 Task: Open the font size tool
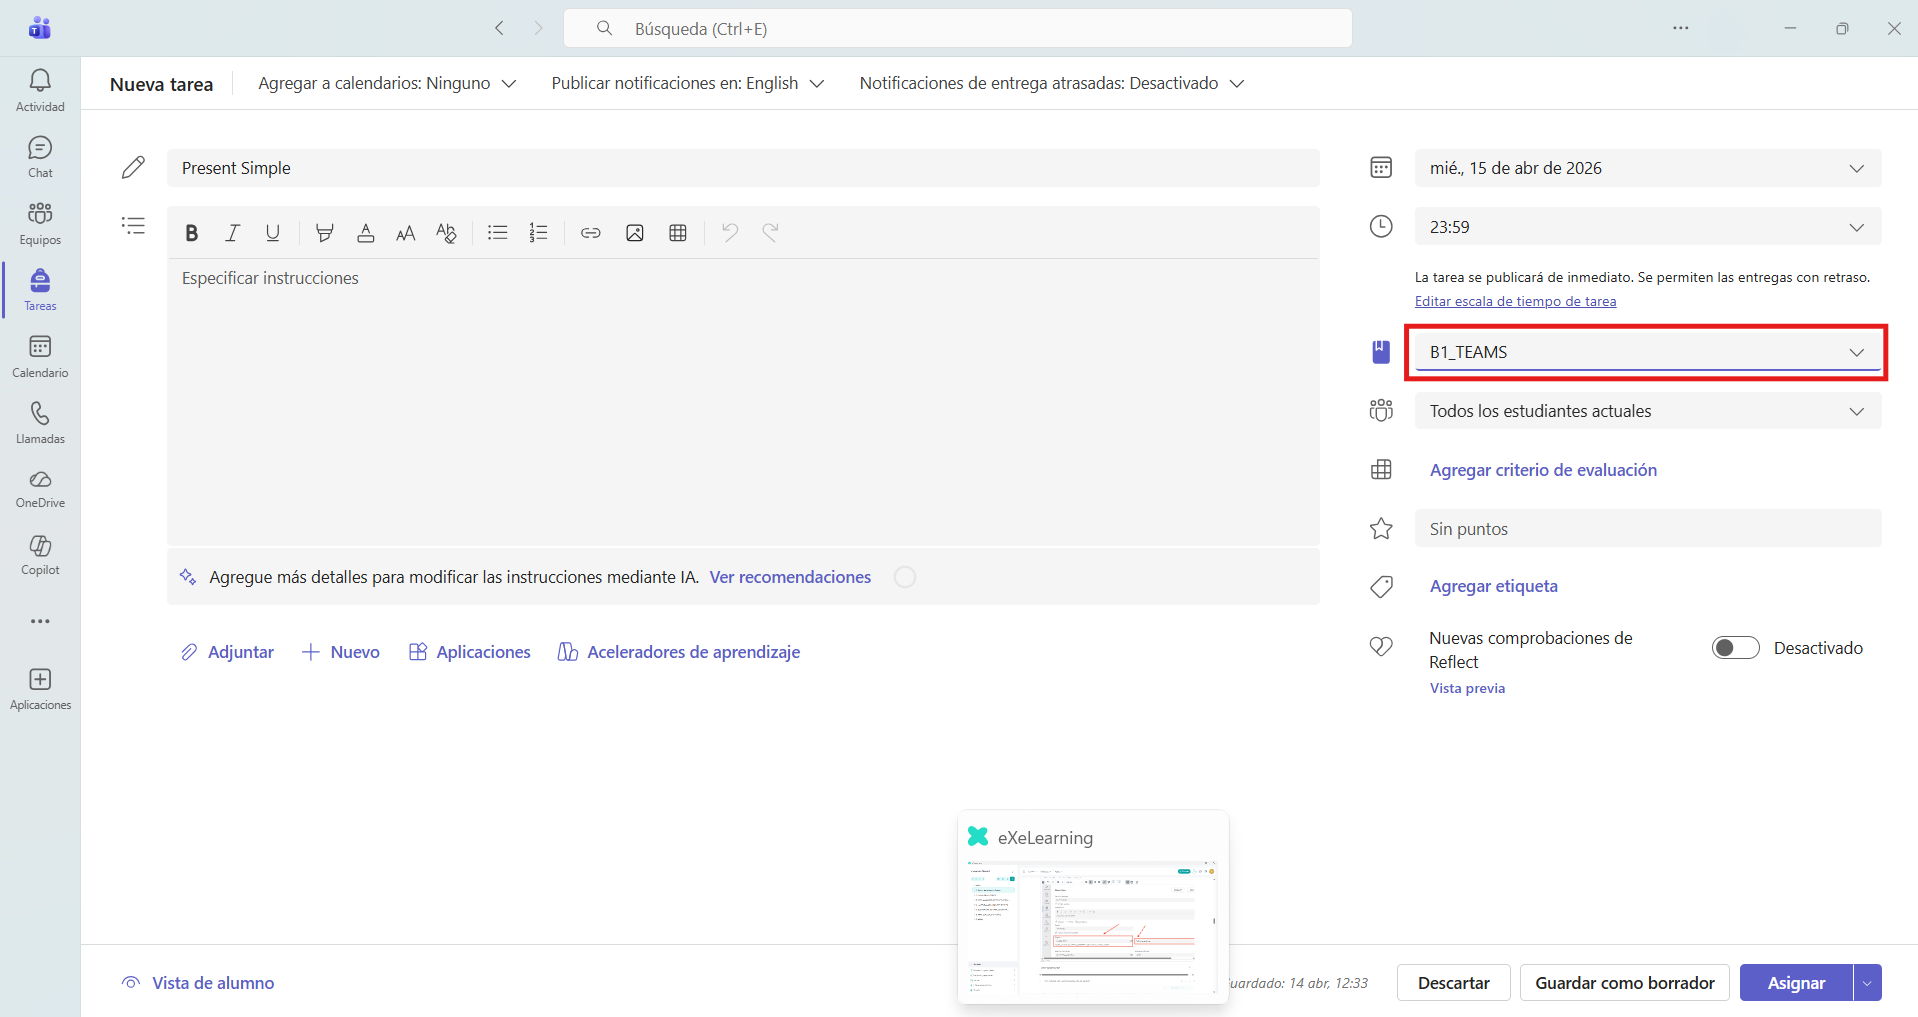click(x=406, y=233)
